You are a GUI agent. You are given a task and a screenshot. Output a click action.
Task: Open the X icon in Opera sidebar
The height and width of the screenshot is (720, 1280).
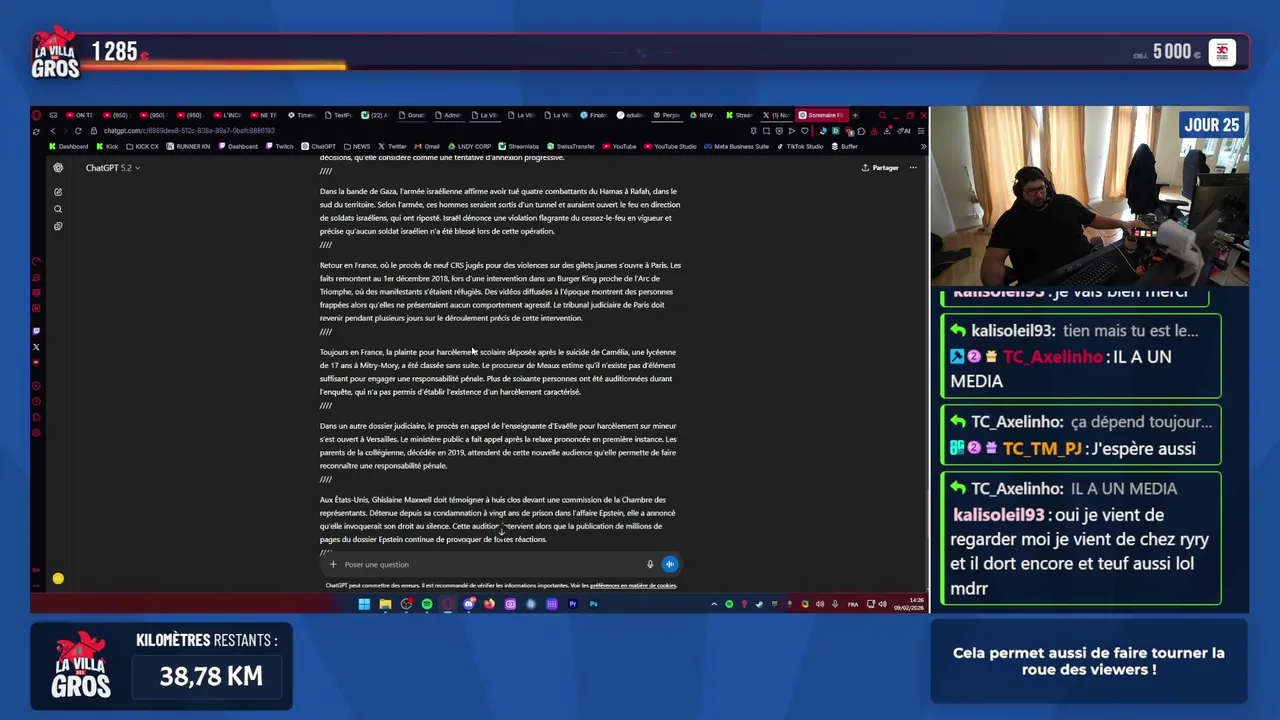coord(36,347)
